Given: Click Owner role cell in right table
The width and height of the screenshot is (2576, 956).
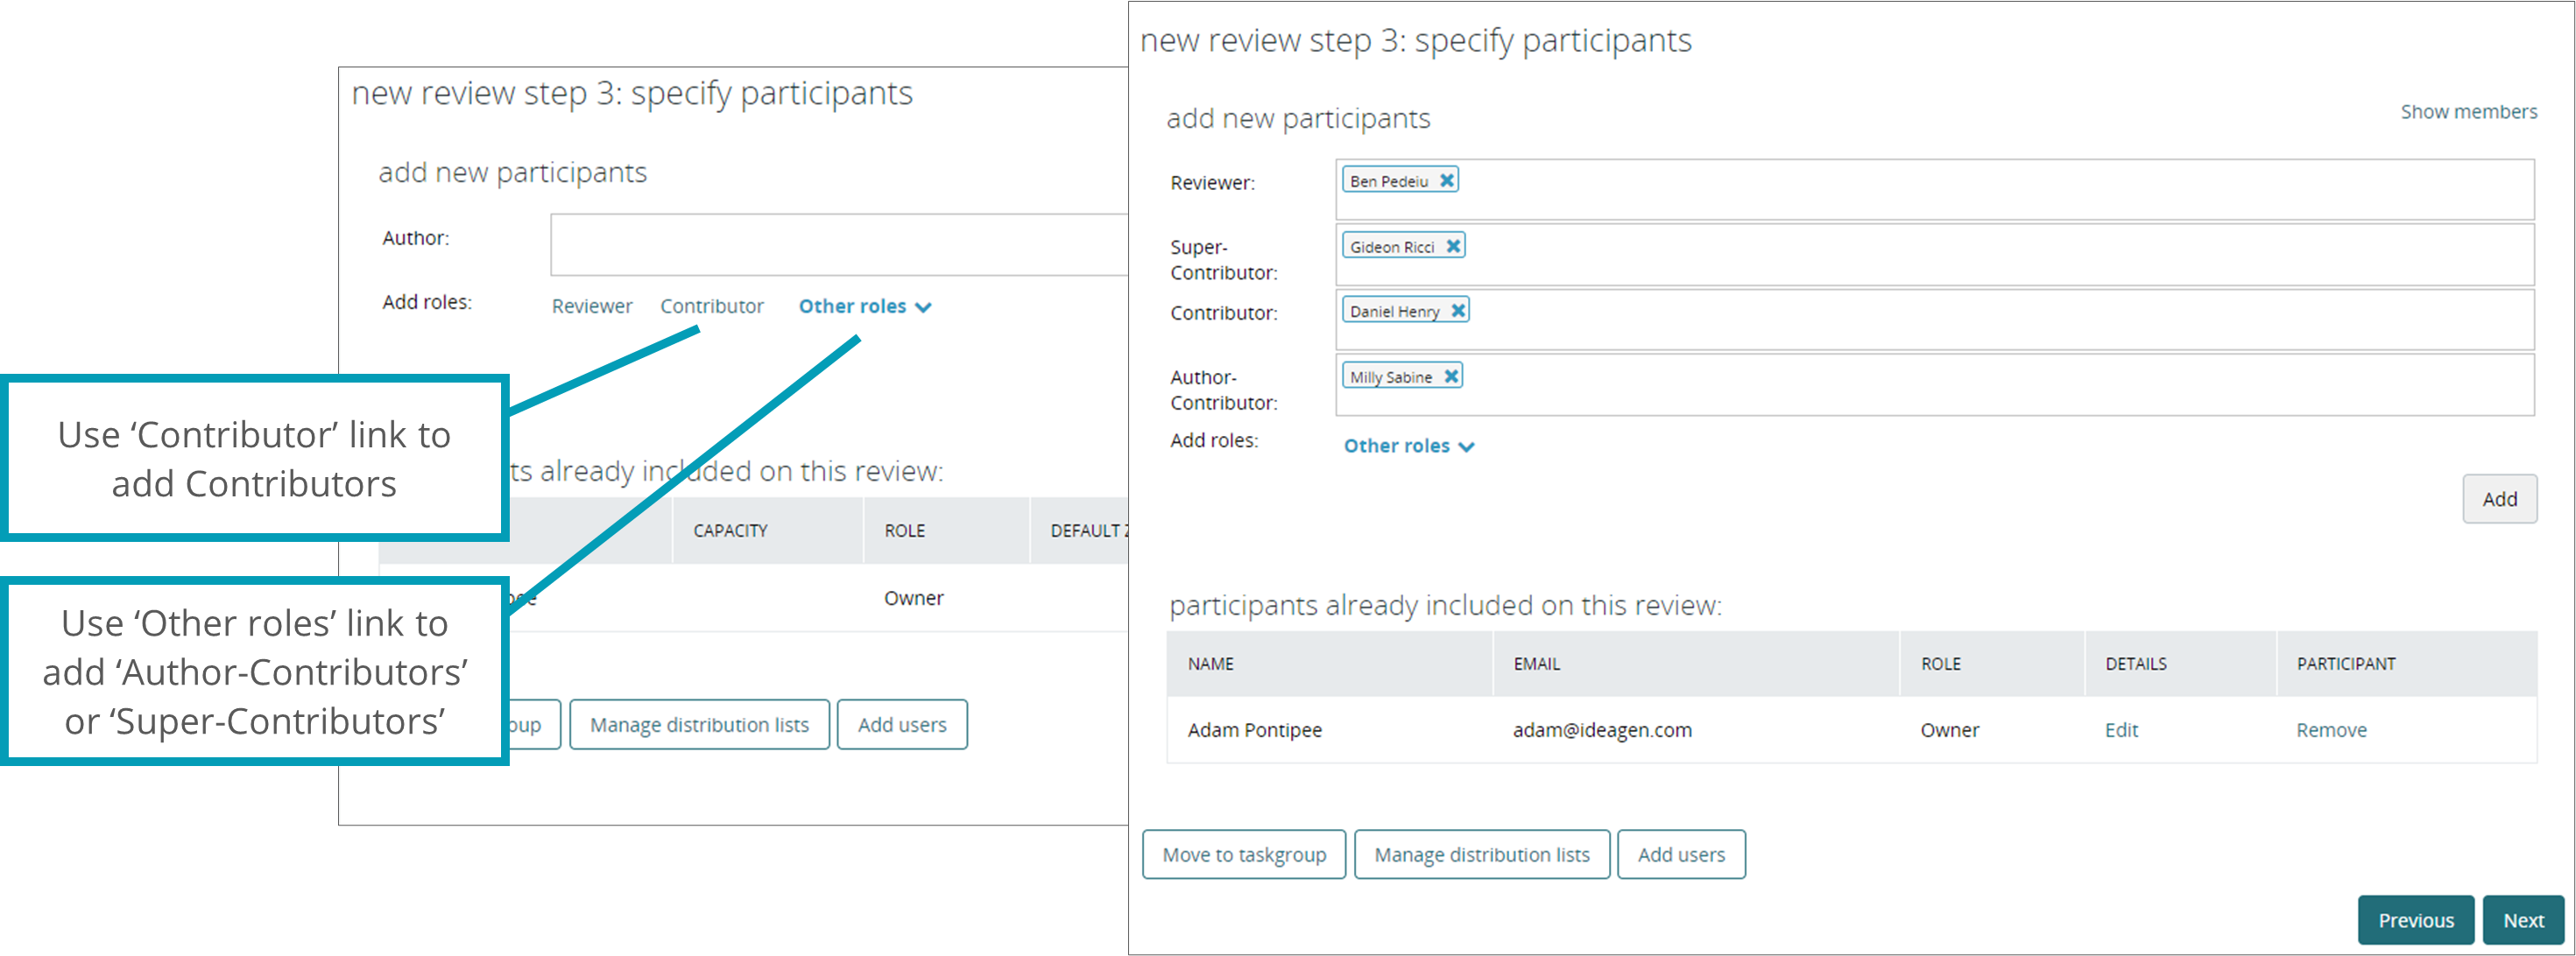Looking at the screenshot, I should pos(1949,730).
